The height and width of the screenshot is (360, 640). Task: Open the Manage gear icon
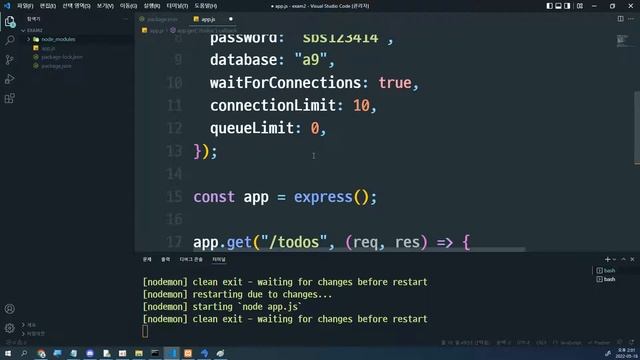pyautogui.click(x=10, y=328)
